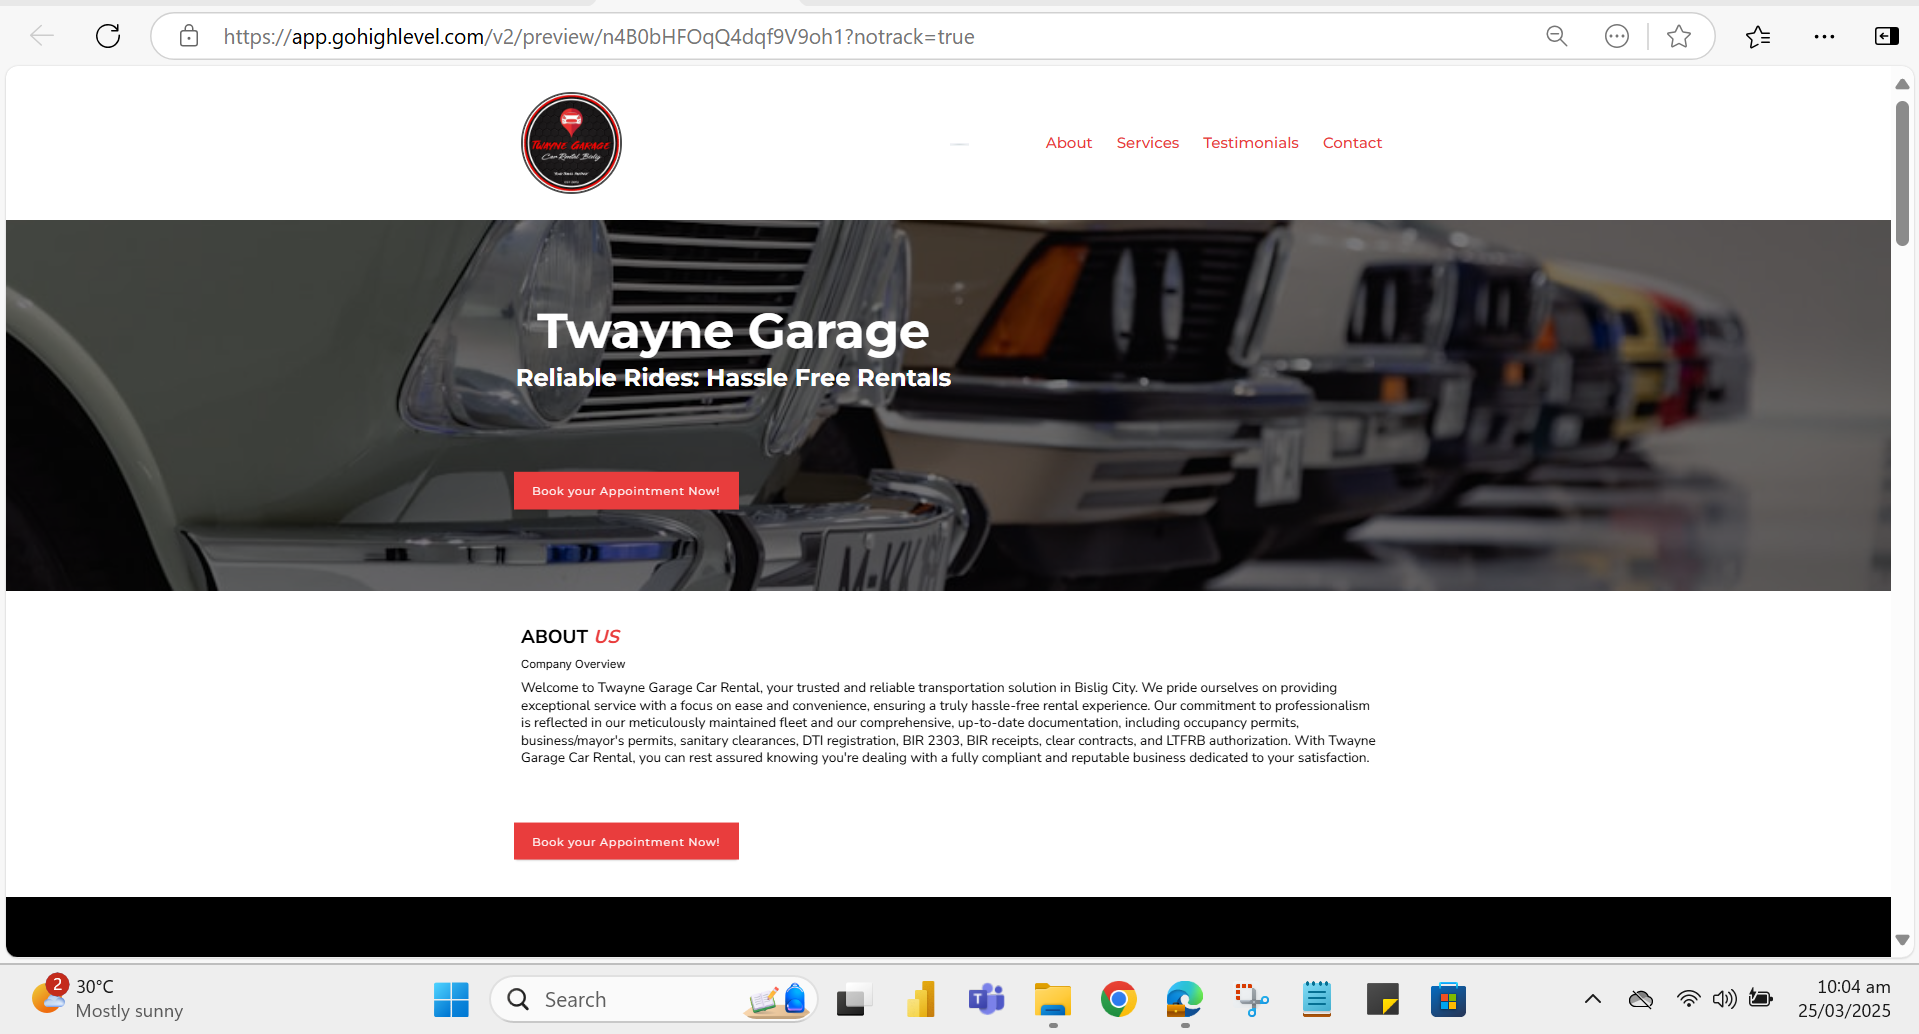Add this page to favorites with the star
This screenshot has height=1034, width=1919.
1679,37
